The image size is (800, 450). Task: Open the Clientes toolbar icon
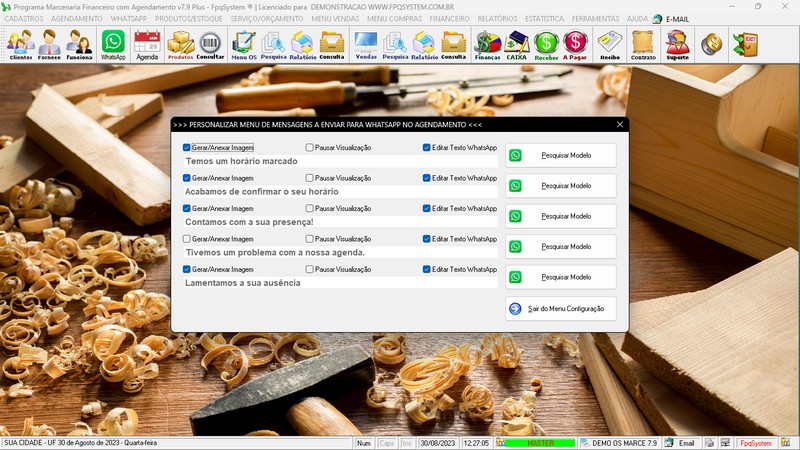(x=20, y=44)
